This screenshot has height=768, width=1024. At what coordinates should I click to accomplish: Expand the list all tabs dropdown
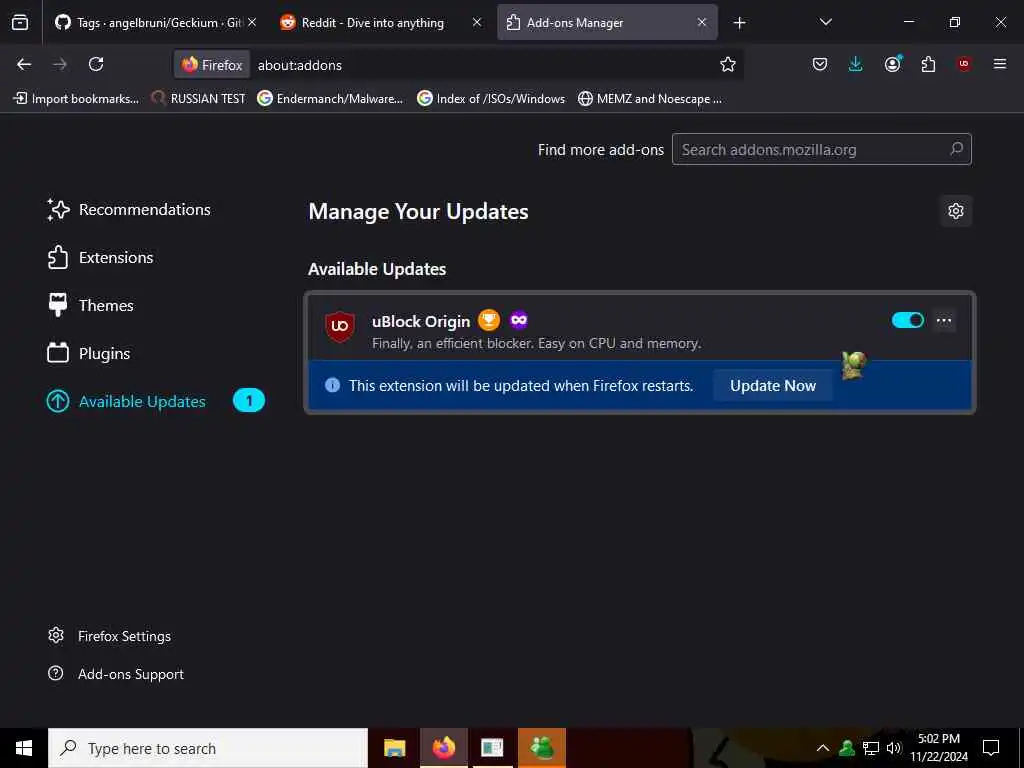[825, 22]
